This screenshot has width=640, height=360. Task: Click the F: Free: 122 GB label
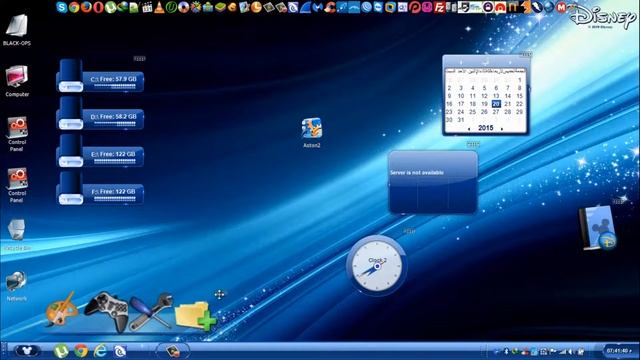click(113, 191)
